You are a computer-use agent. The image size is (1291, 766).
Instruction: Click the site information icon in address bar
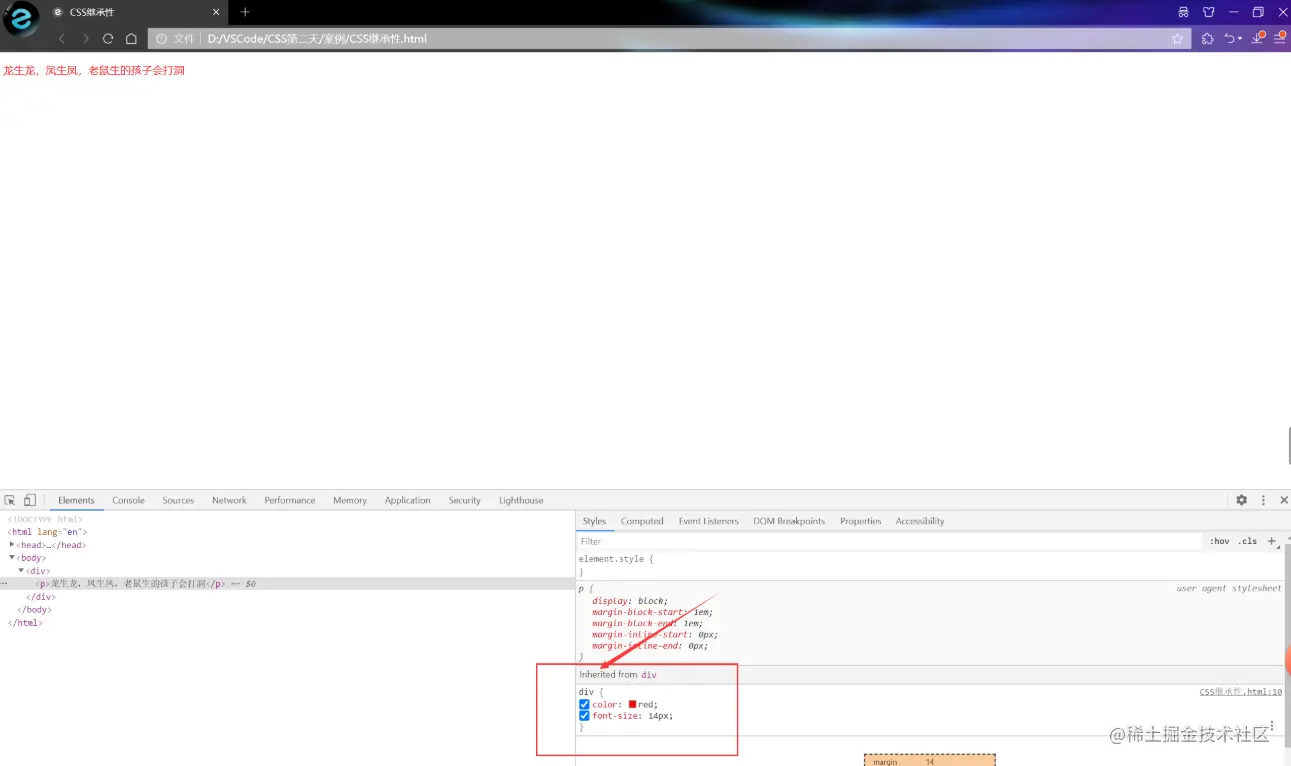click(x=161, y=38)
